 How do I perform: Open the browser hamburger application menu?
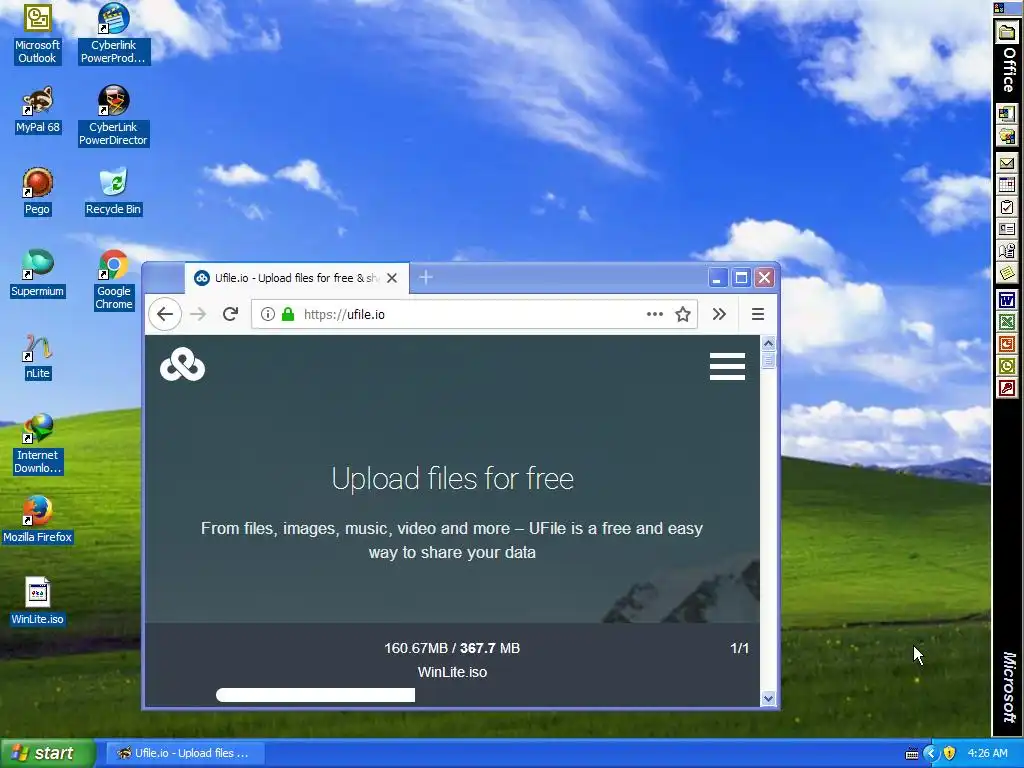click(758, 314)
